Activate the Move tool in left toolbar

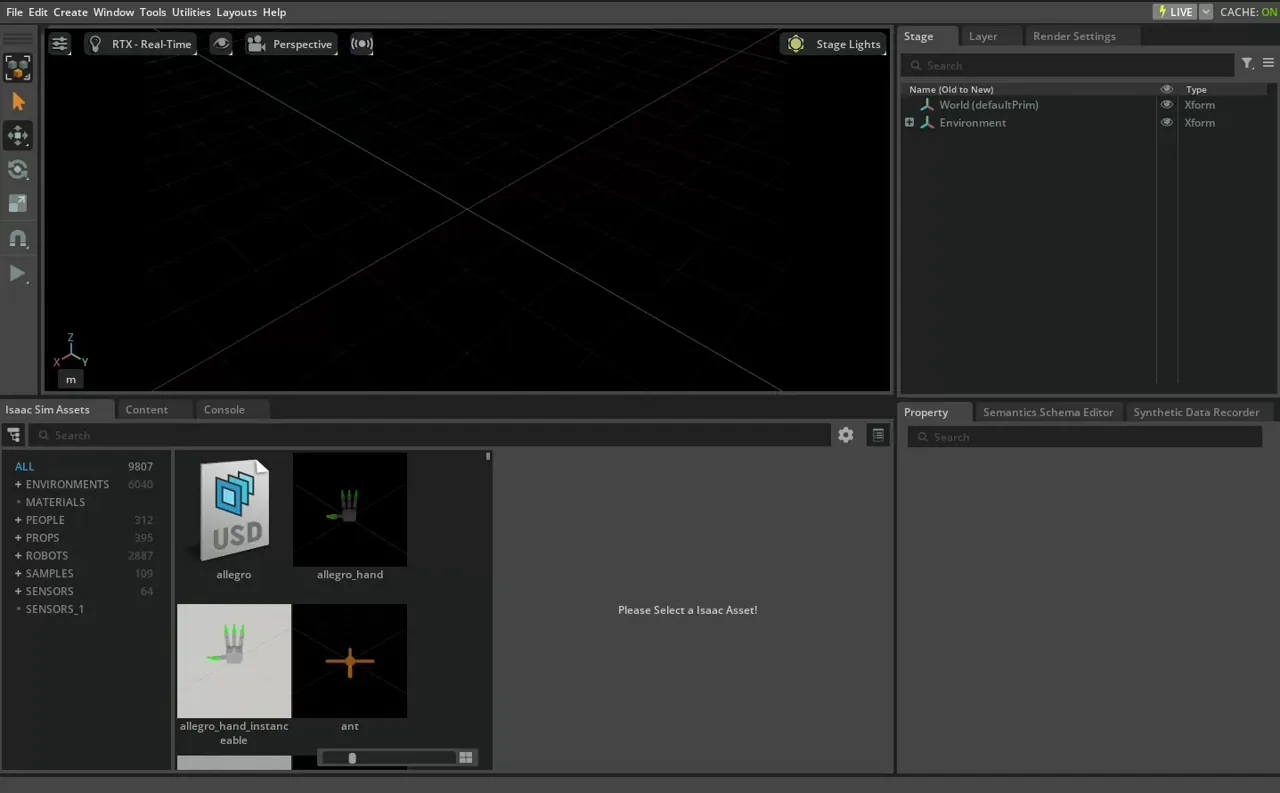coord(18,136)
